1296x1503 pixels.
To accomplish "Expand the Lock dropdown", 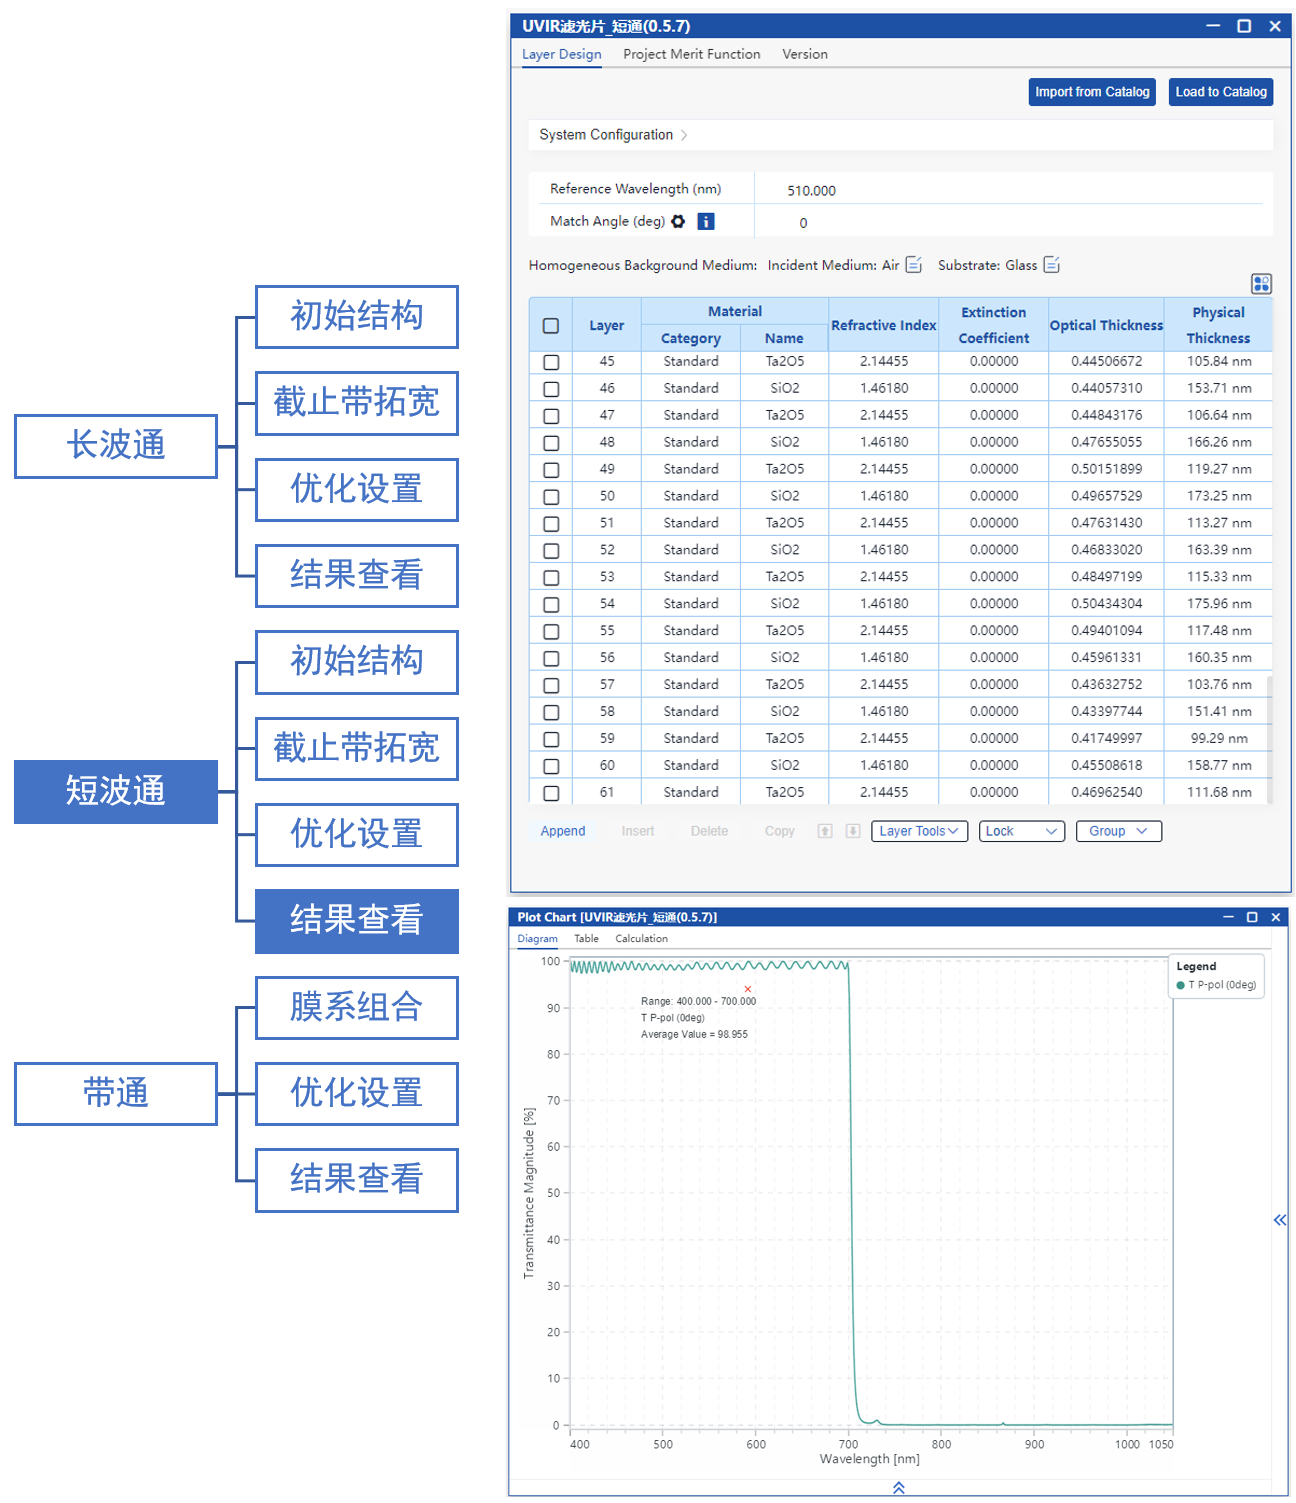I will pos(1020,831).
